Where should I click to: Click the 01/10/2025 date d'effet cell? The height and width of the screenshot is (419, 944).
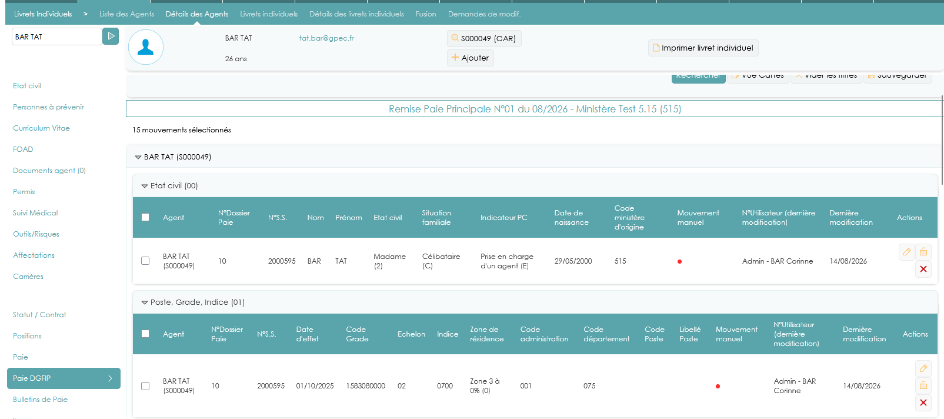315,386
